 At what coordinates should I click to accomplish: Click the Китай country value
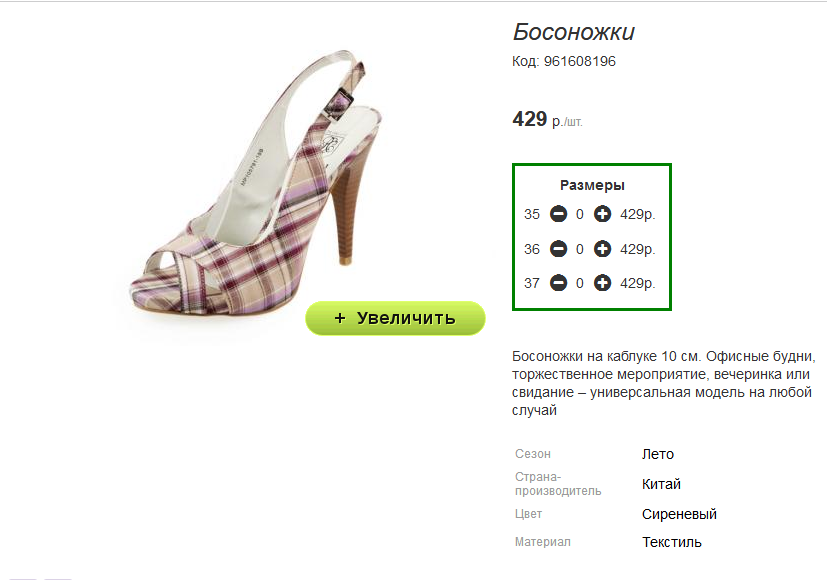pos(661,484)
